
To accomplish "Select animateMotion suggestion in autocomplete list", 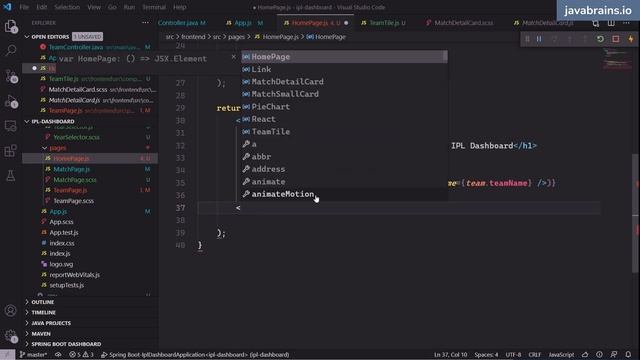I will tap(344, 194).
